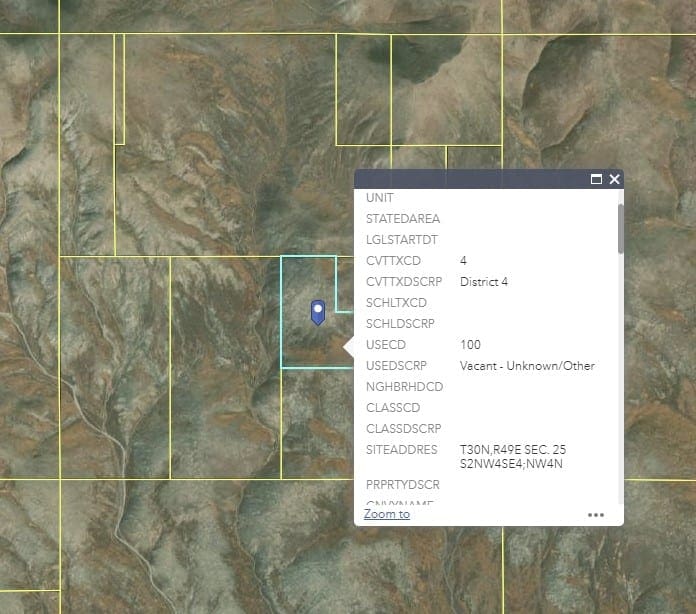Click the popup vertical scrollbar
696x614 pixels.
point(621,229)
